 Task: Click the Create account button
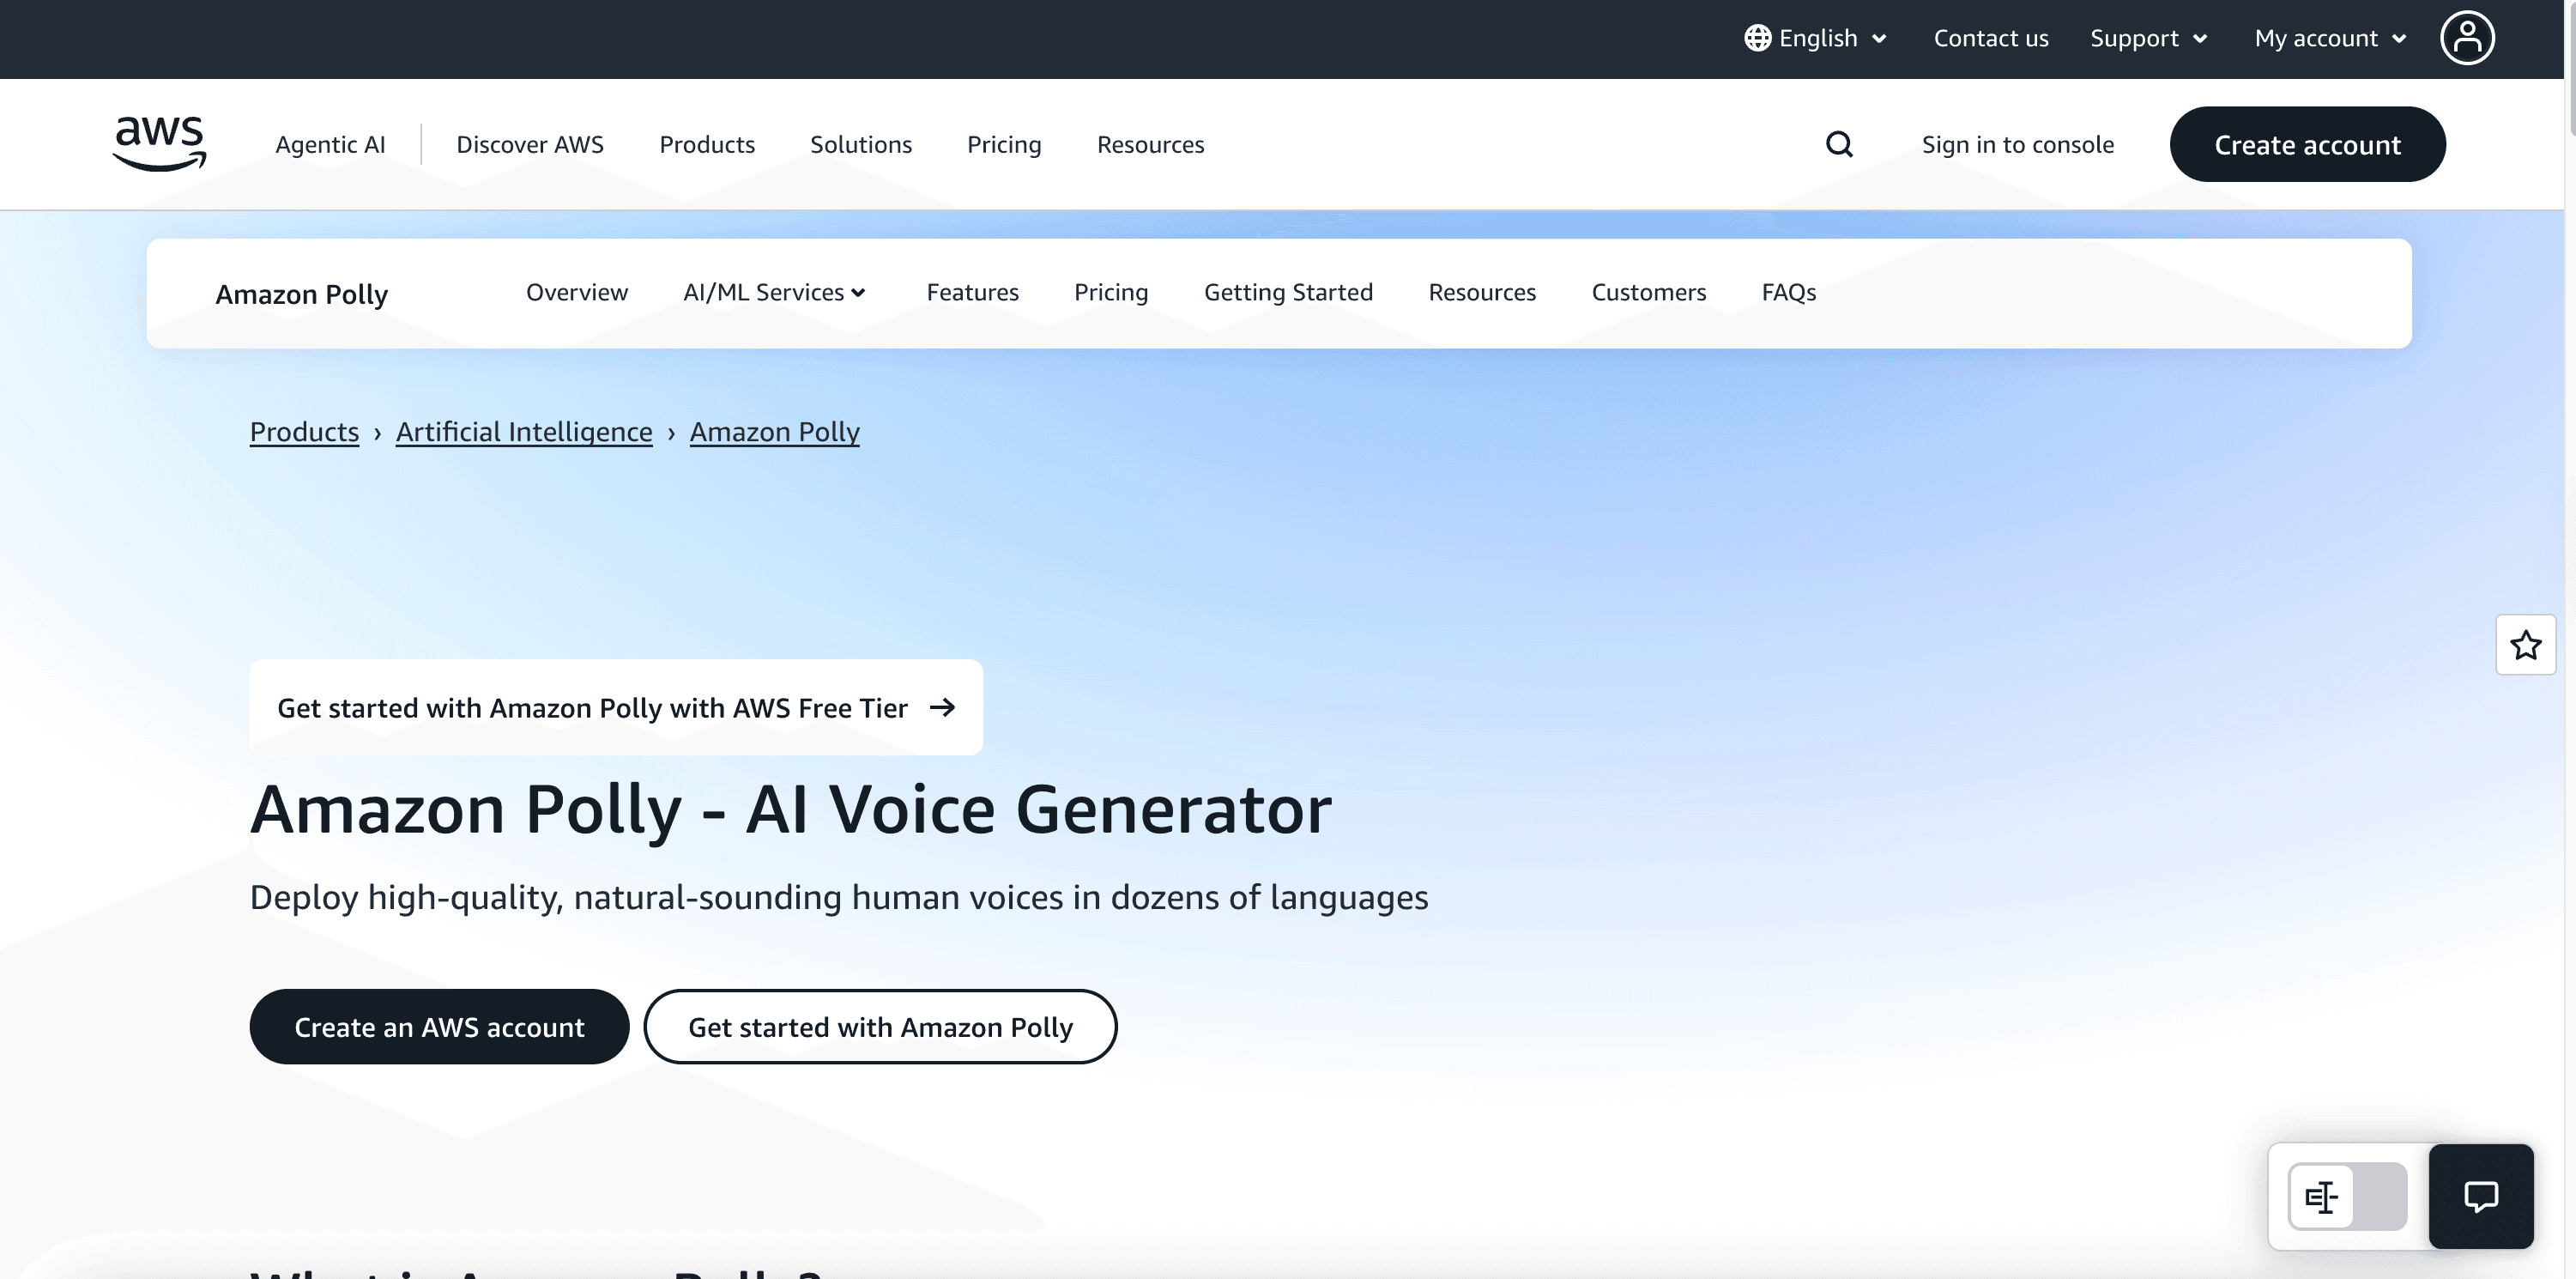[x=2307, y=145]
